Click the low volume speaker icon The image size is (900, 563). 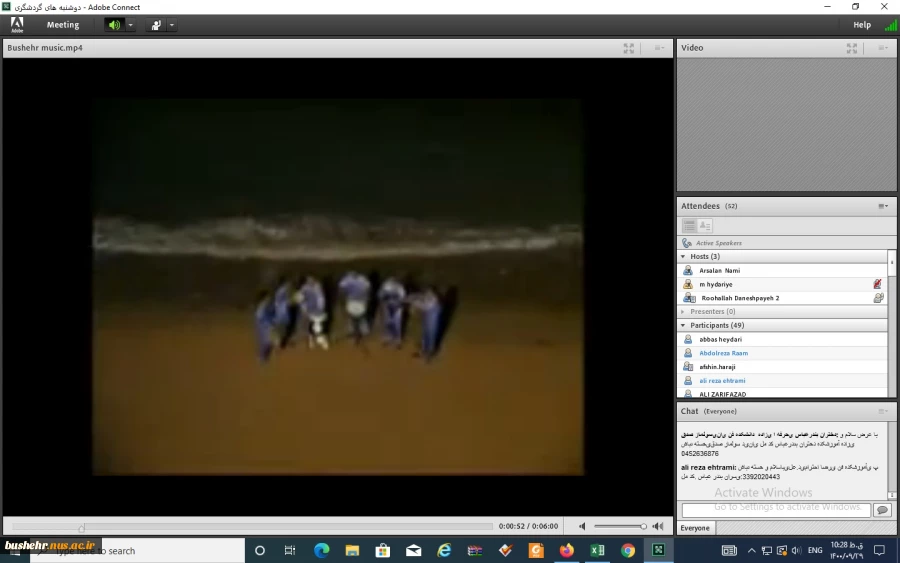[582, 526]
